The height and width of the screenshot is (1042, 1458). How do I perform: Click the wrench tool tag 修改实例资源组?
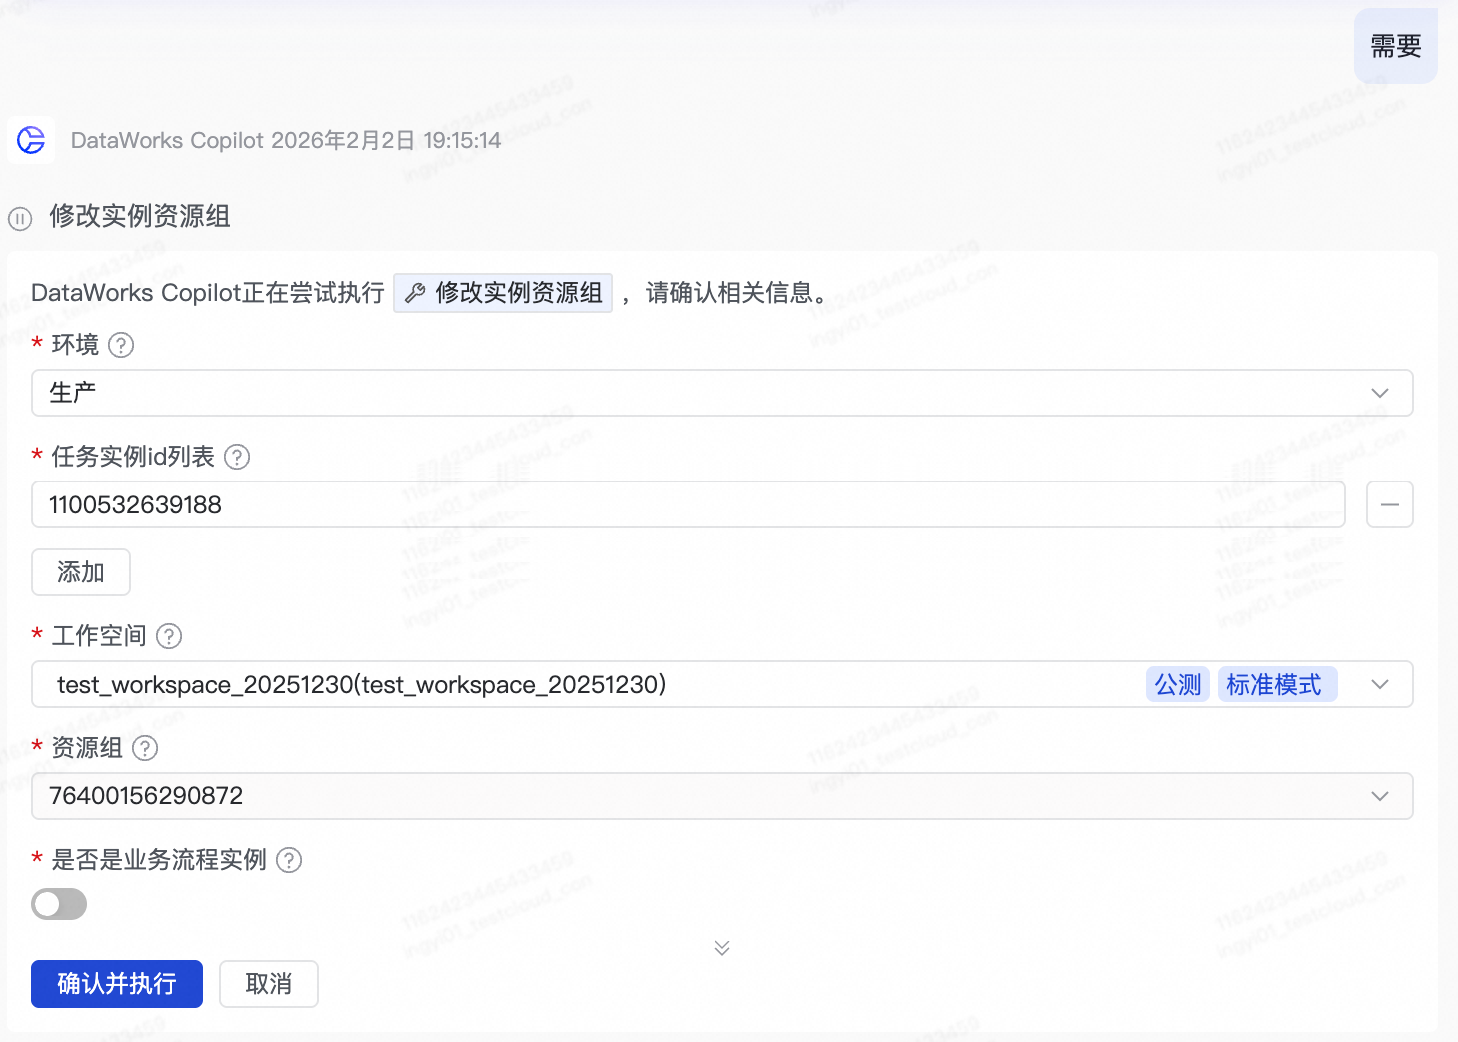click(x=503, y=293)
